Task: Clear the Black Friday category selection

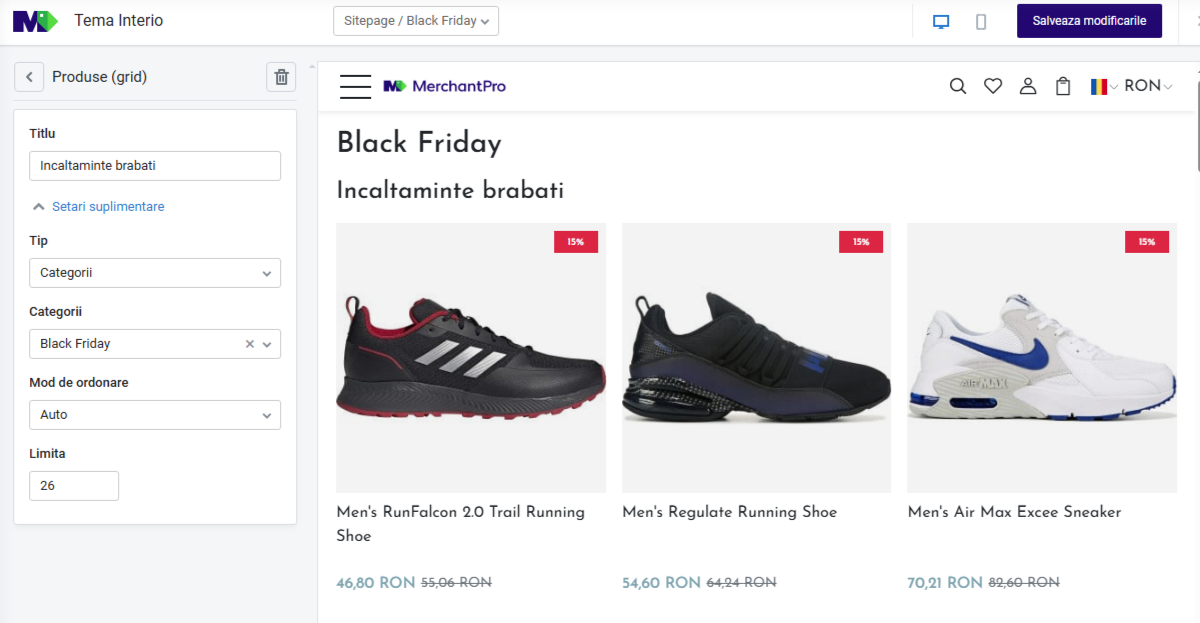Action: 250,344
